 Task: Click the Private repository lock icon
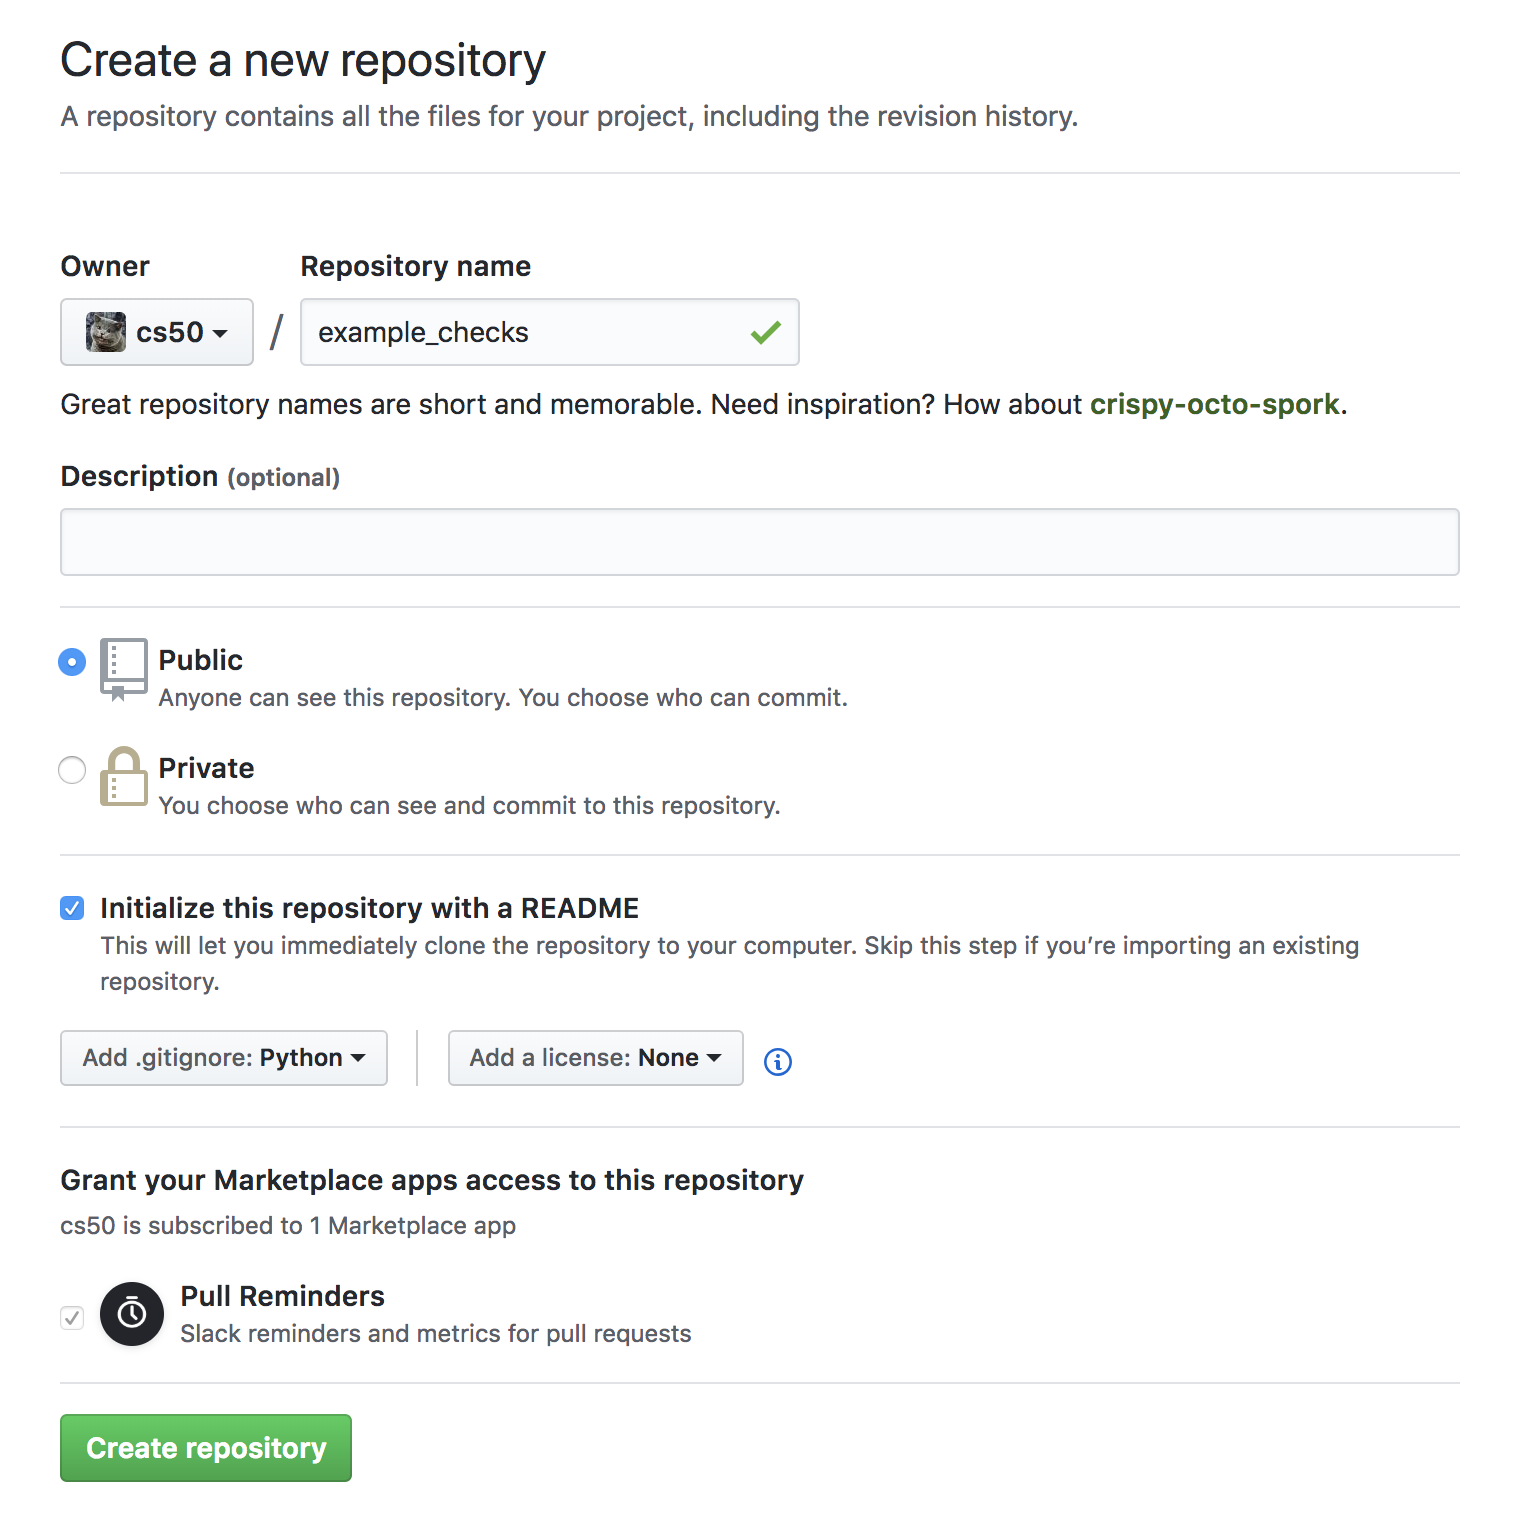point(124,777)
